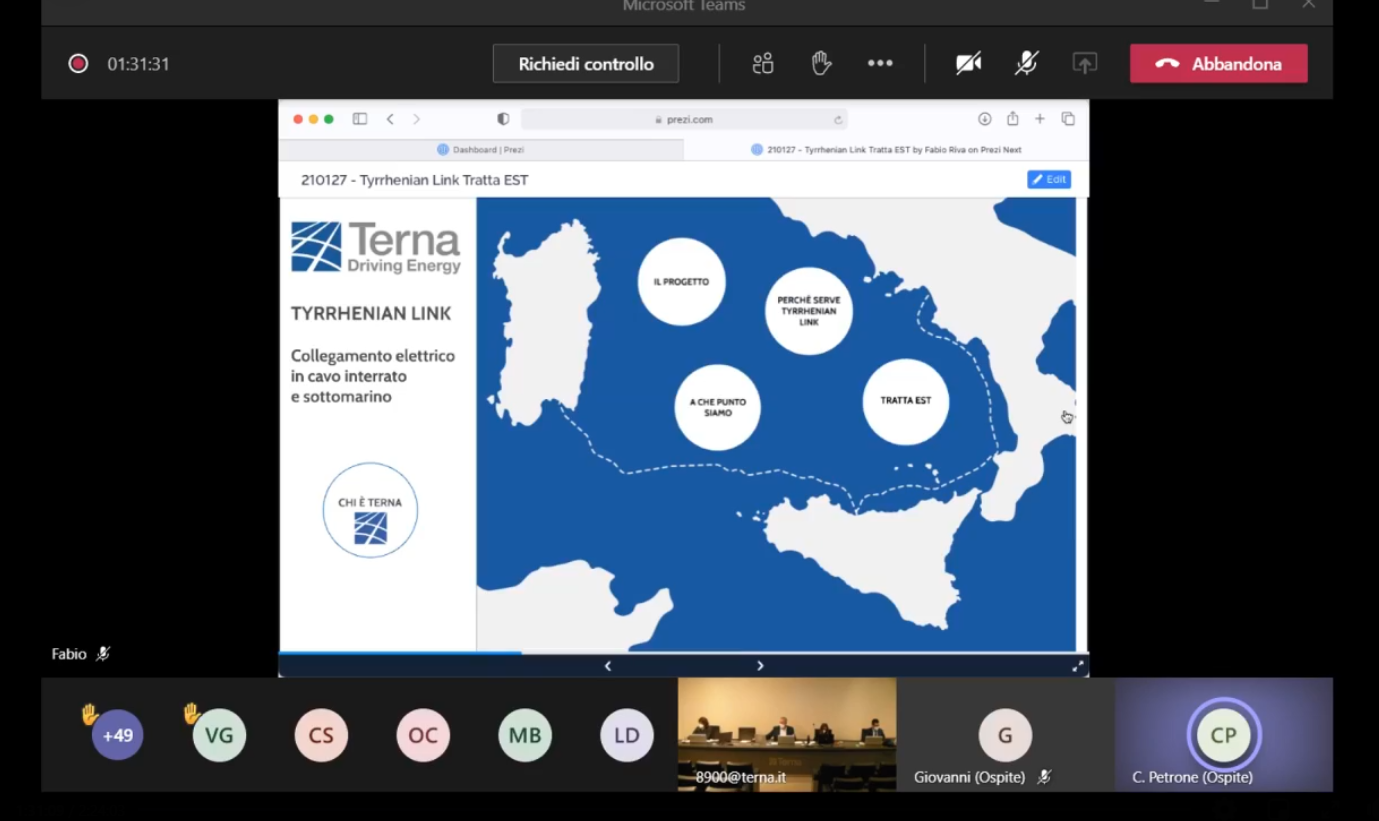Click the red close dot of browser
1379x821 pixels.
(x=297, y=119)
